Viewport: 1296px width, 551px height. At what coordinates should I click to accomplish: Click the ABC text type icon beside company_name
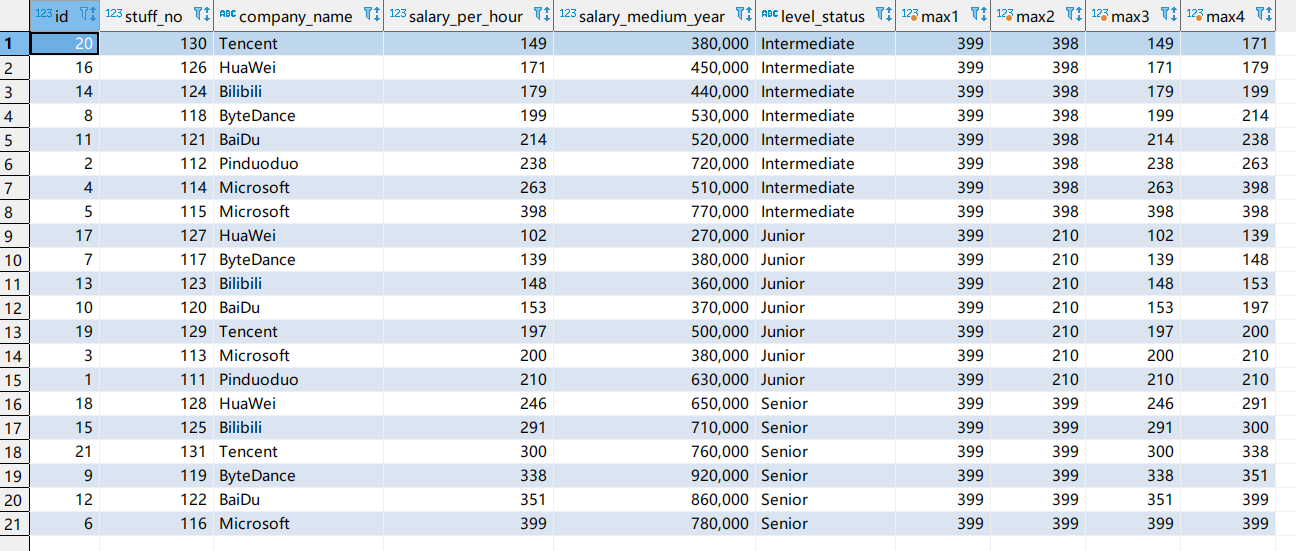click(228, 14)
